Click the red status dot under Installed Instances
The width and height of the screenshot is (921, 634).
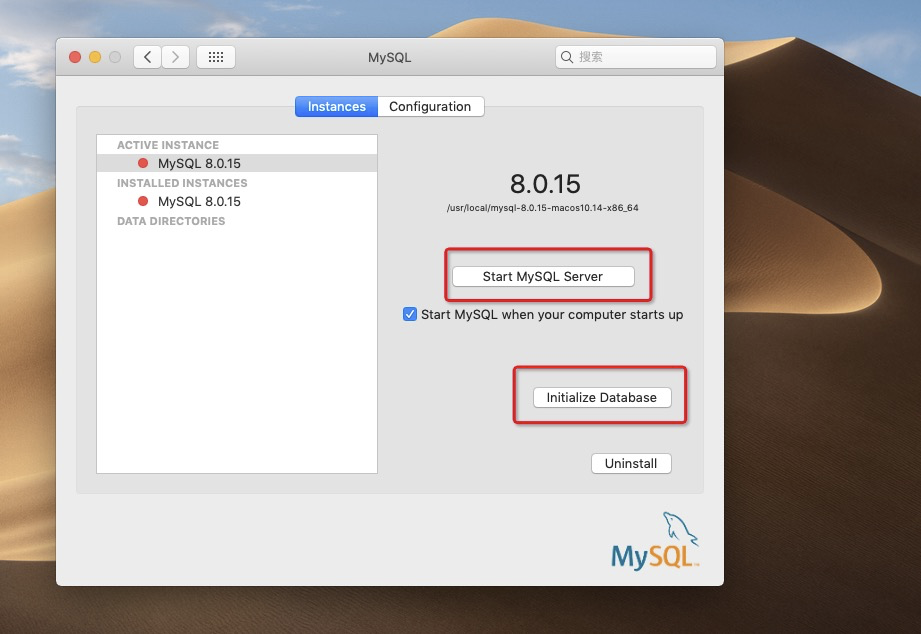(143, 201)
